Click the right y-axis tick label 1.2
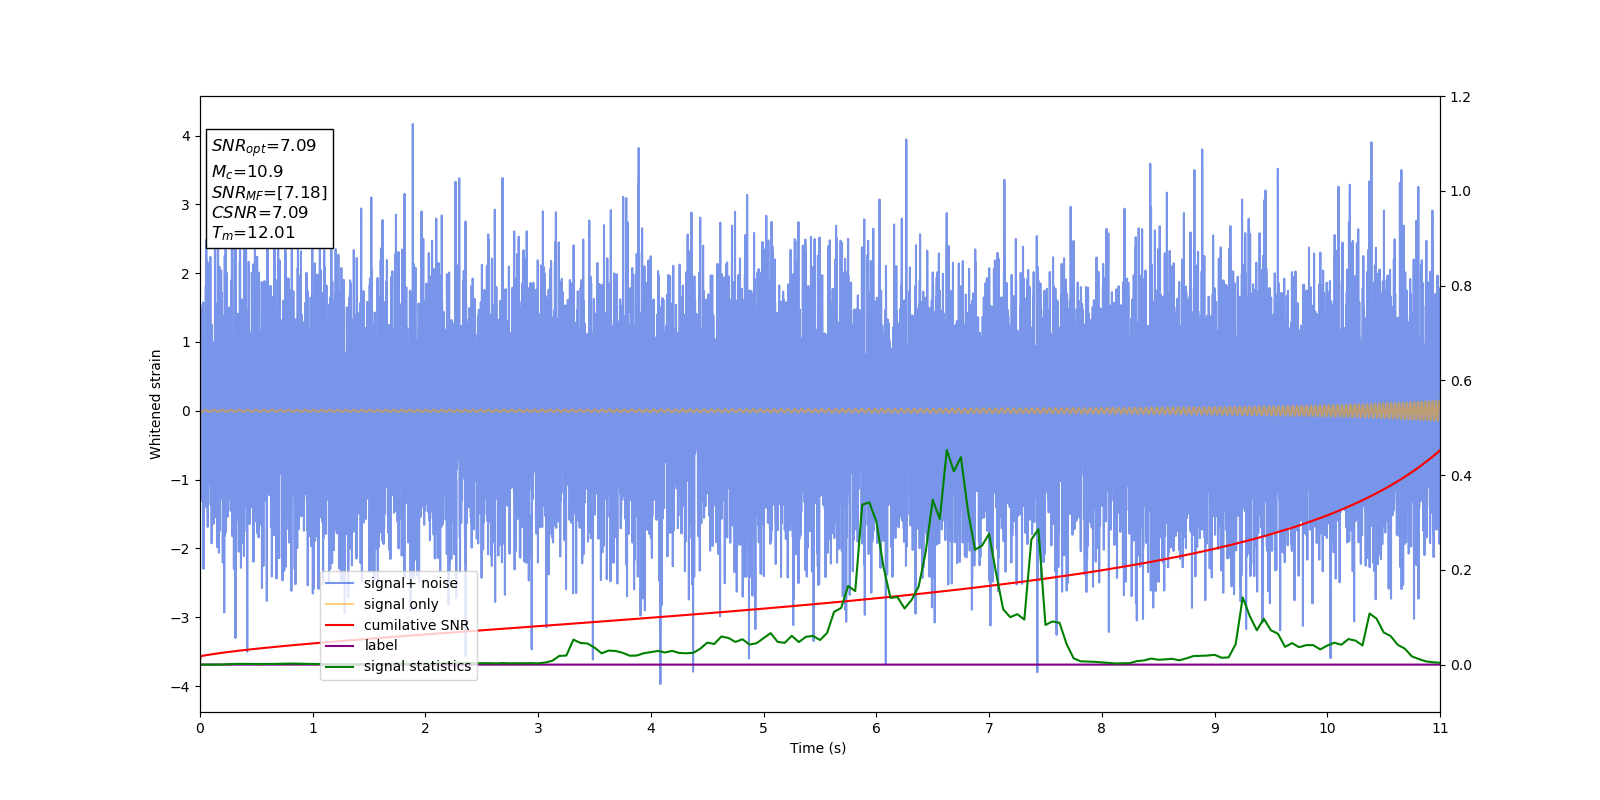Image resolution: width=1600 pixels, height=800 pixels. click(x=1460, y=97)
